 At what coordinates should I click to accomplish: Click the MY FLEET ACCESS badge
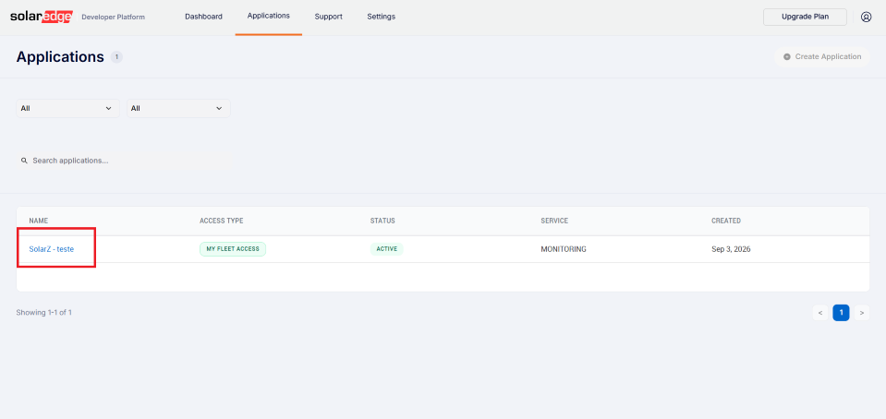(233, 249)
